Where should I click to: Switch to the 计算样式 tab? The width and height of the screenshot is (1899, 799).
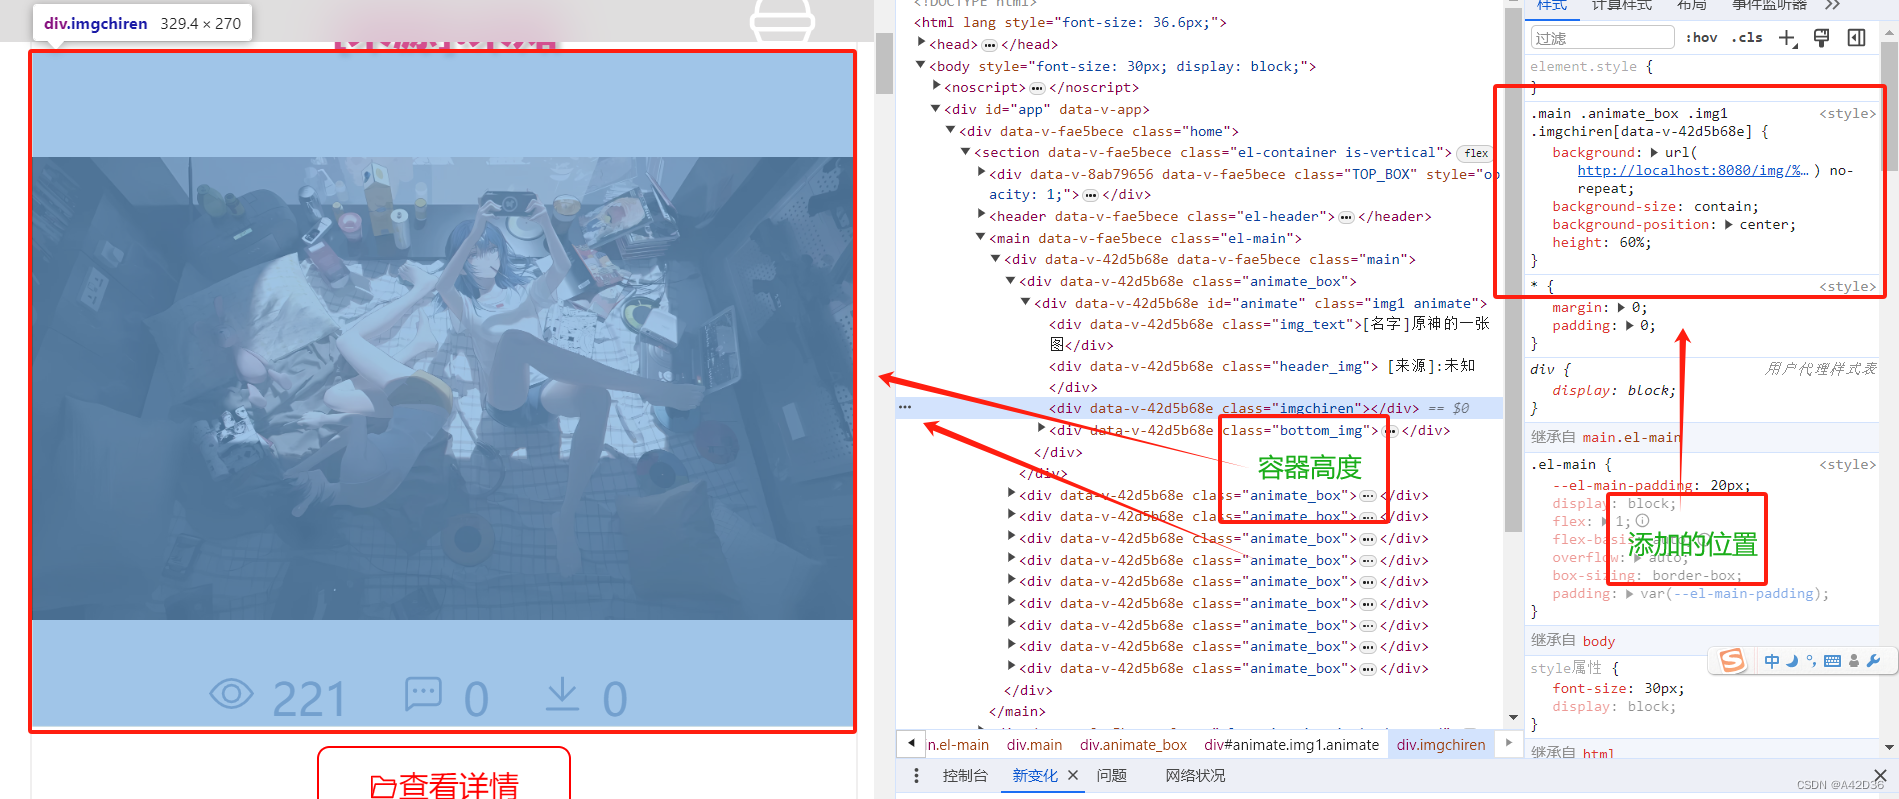point(1621,5)
